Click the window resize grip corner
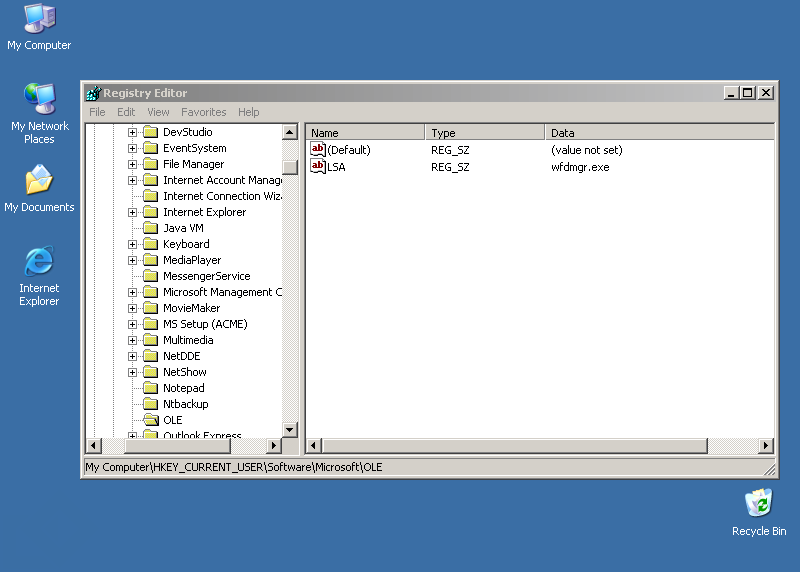Screen dimensions: 800x572 coord(769,469)
